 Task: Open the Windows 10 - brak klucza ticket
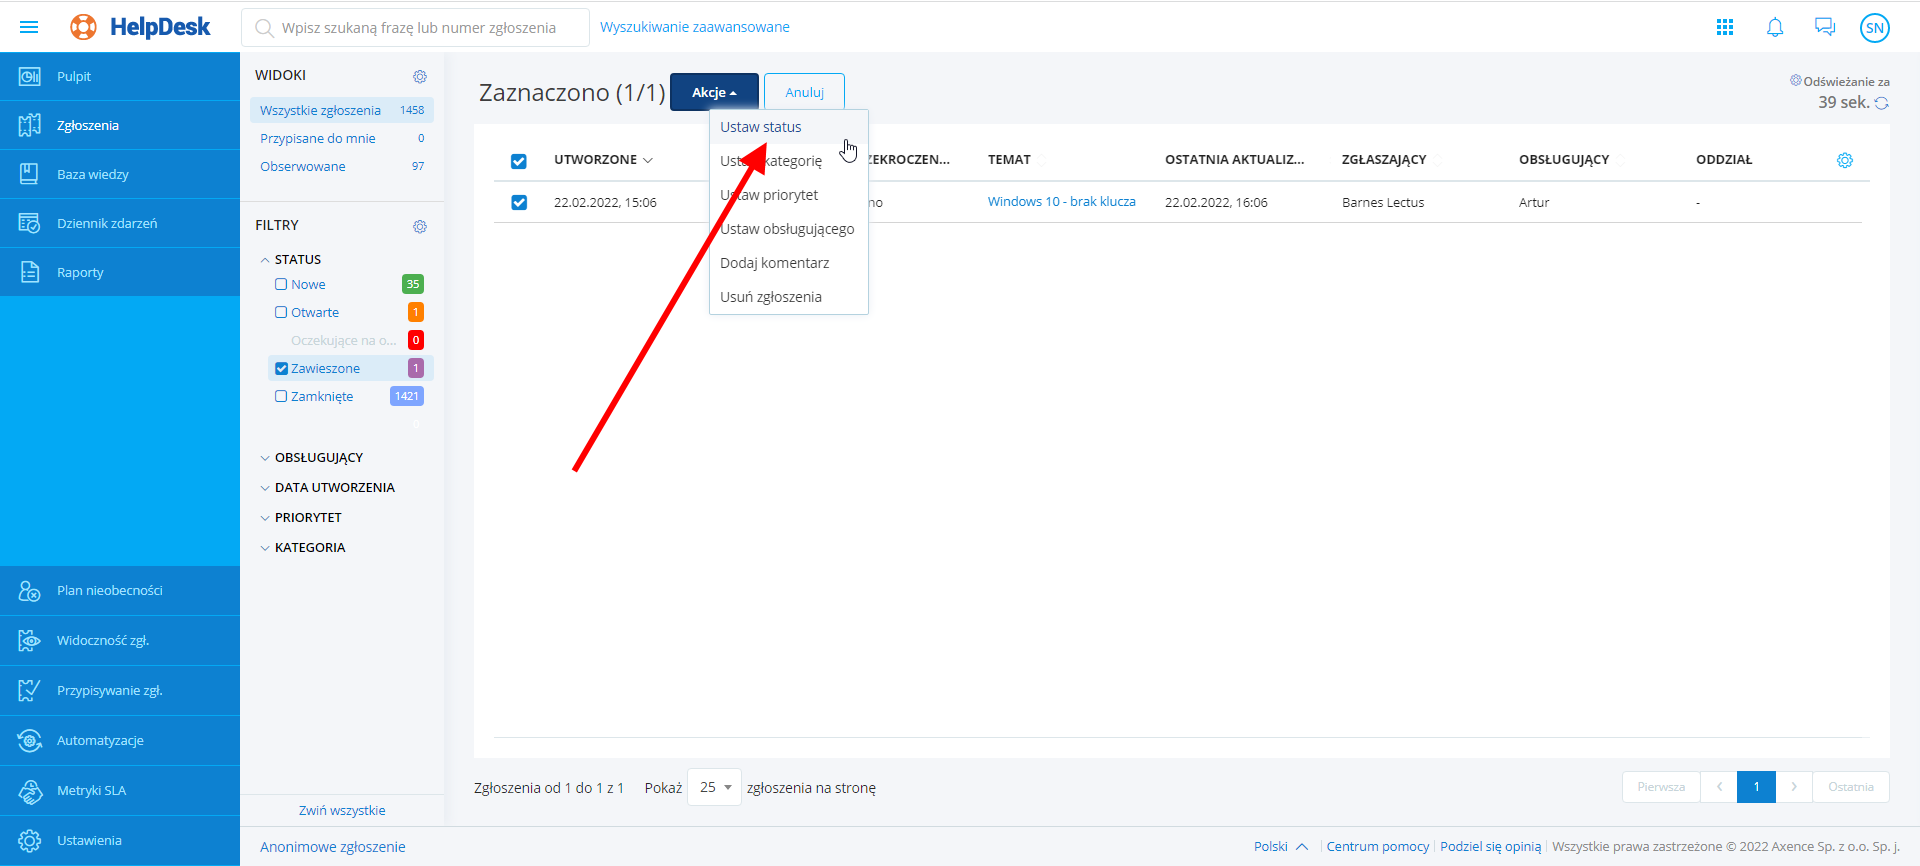point(1061,202)
